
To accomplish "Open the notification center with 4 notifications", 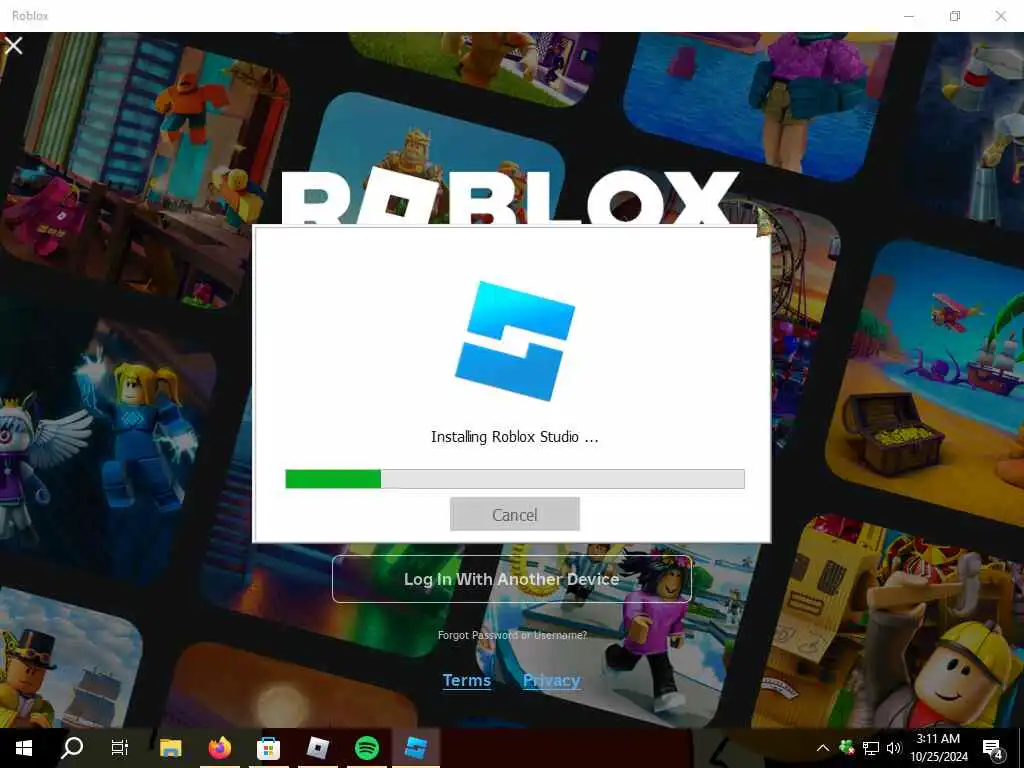I will [993, 749].
